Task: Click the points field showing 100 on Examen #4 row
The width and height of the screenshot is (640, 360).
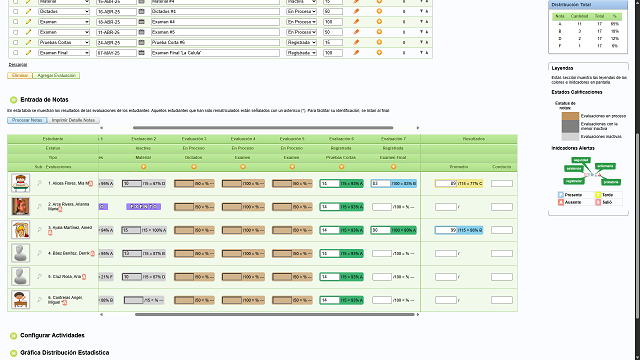Action: (333, 22)
